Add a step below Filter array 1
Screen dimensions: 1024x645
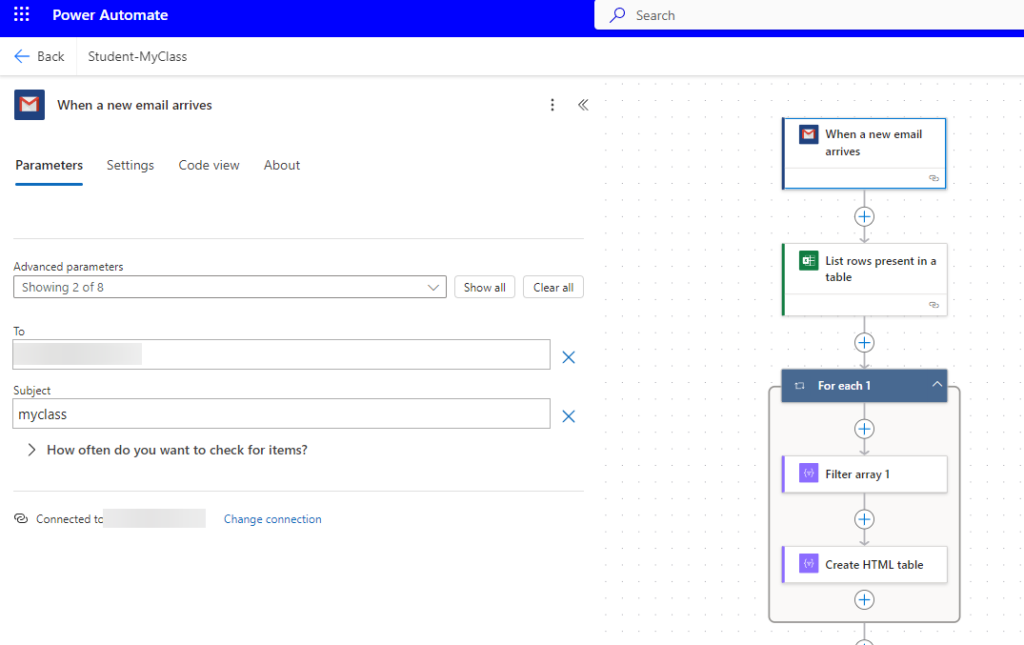pos(864,519)
